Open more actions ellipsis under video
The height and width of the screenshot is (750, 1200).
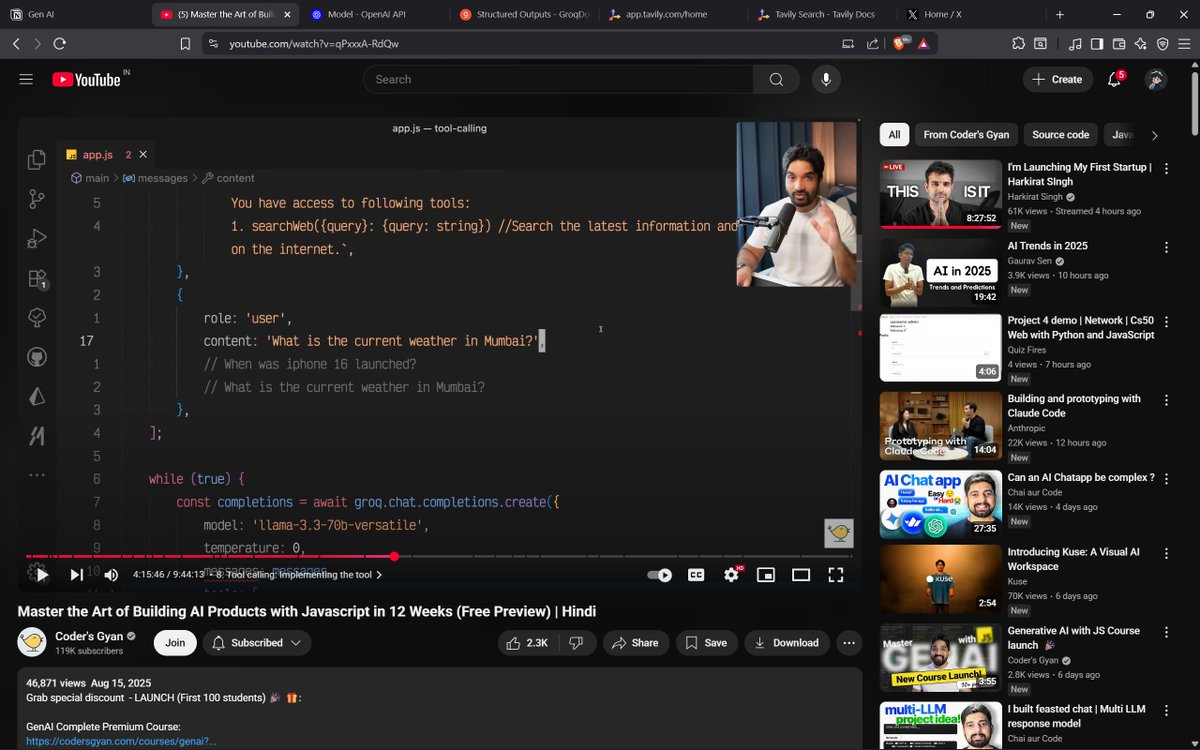pos(849,643)
